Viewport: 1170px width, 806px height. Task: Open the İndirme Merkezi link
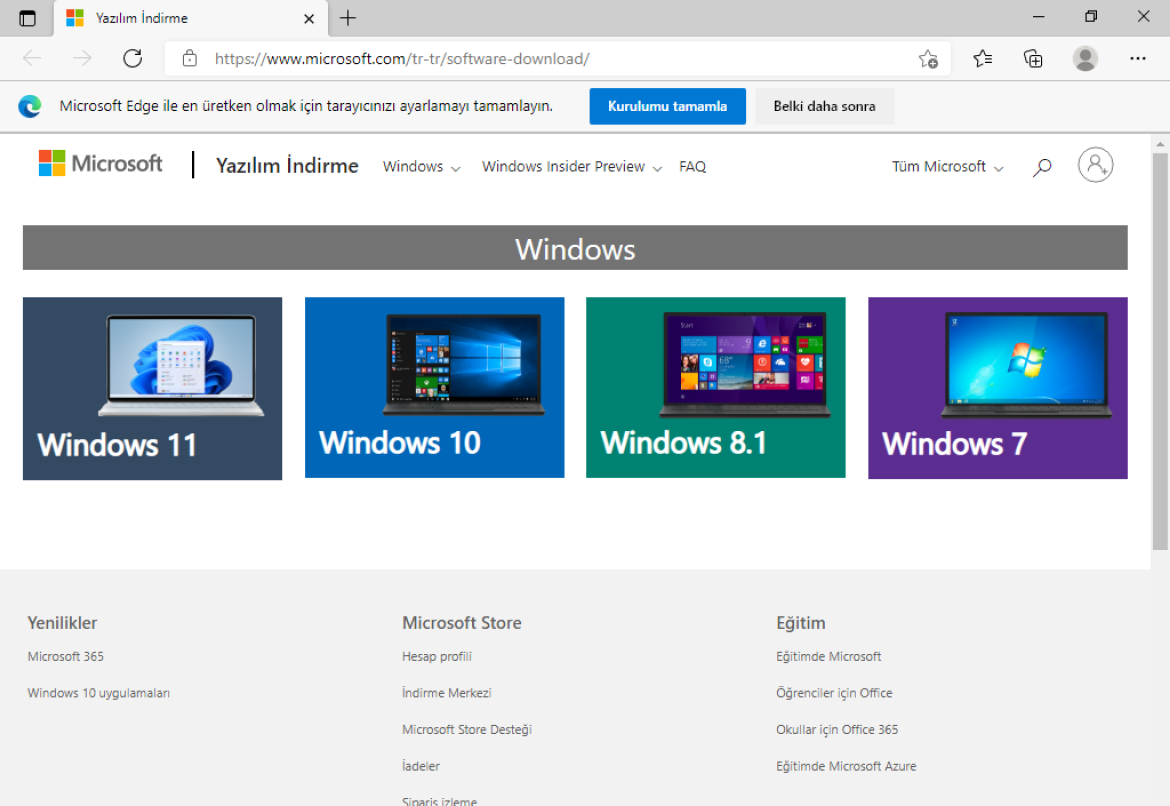click(x=446, y=693)
